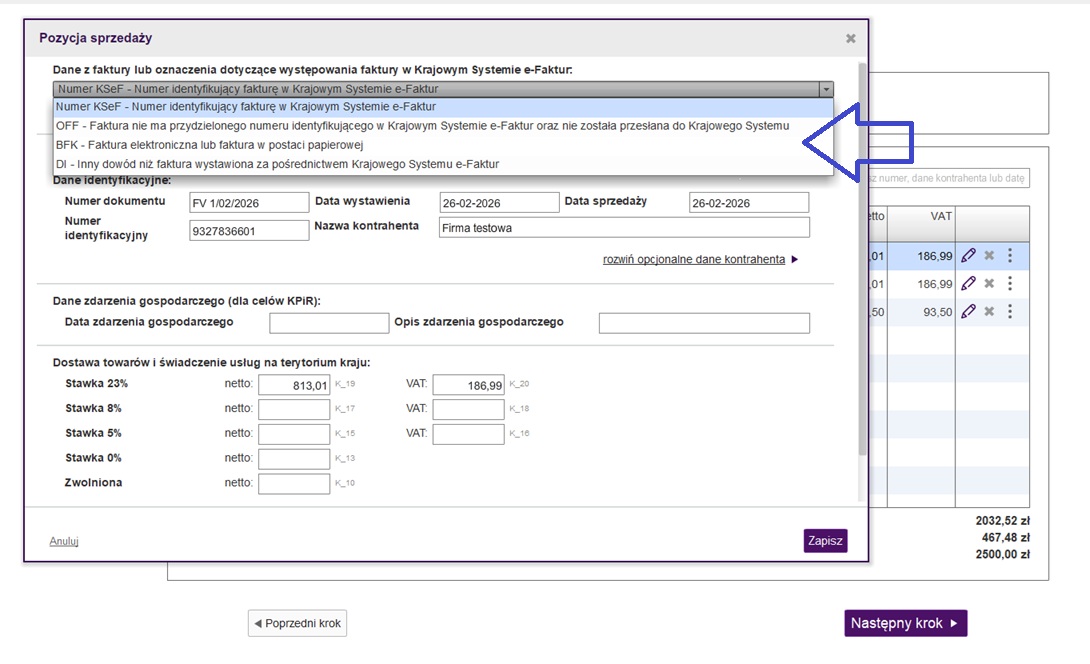Collapse the KSeF type dropdown arrow

tap(825, 89)
